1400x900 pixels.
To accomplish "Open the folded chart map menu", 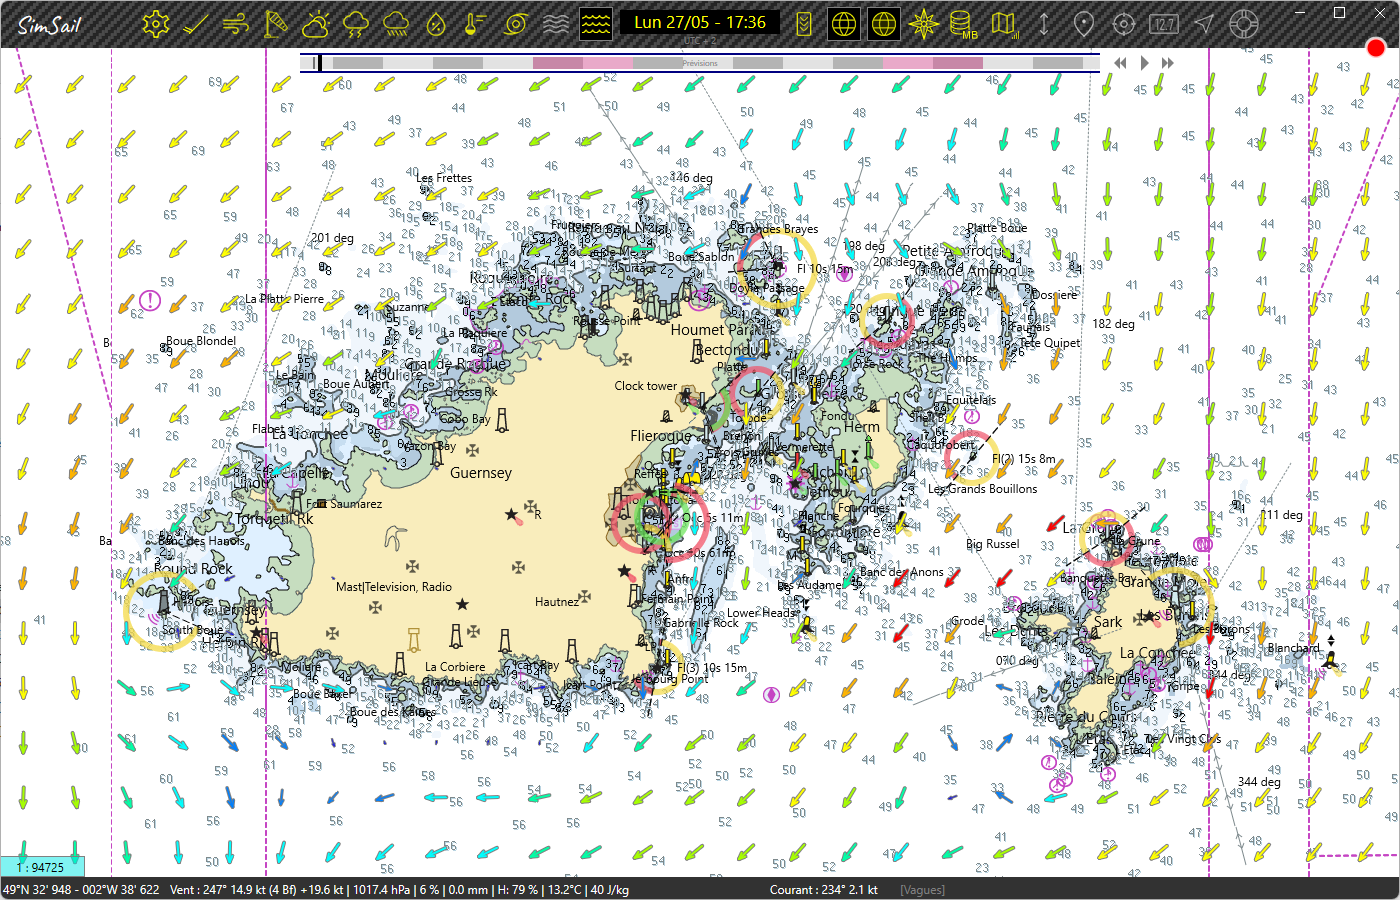I will point(1003,24).
